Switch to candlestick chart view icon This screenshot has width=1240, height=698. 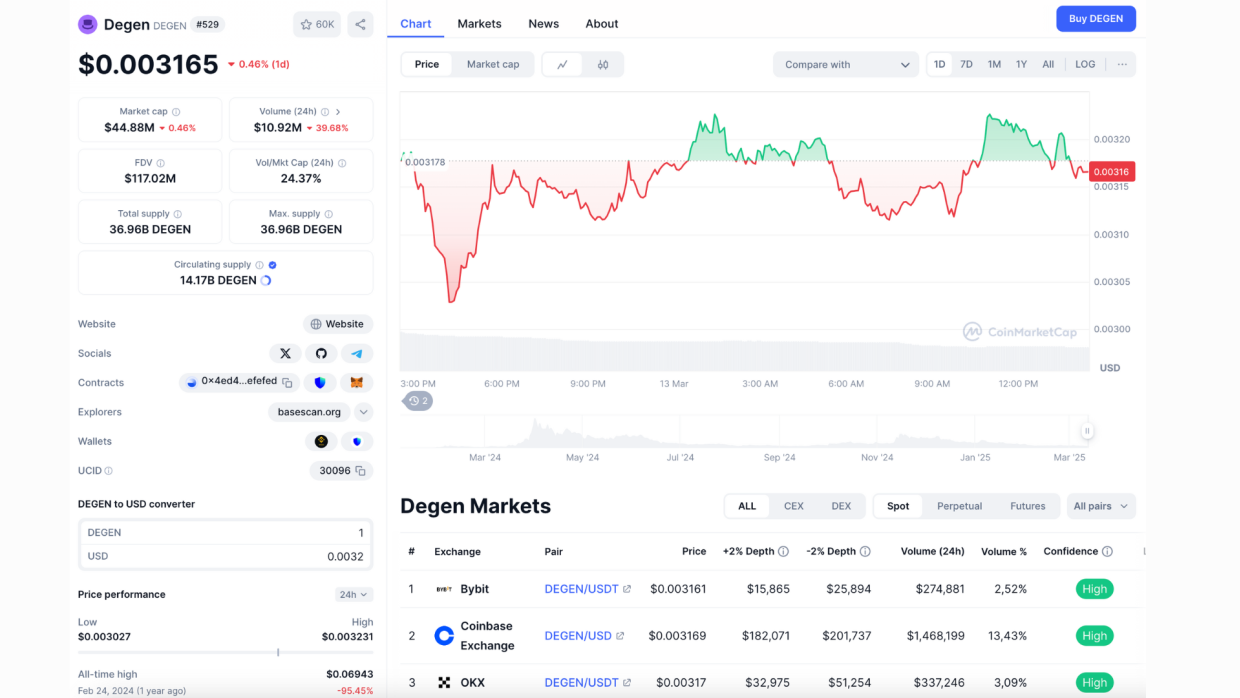[x=603, y=64]
